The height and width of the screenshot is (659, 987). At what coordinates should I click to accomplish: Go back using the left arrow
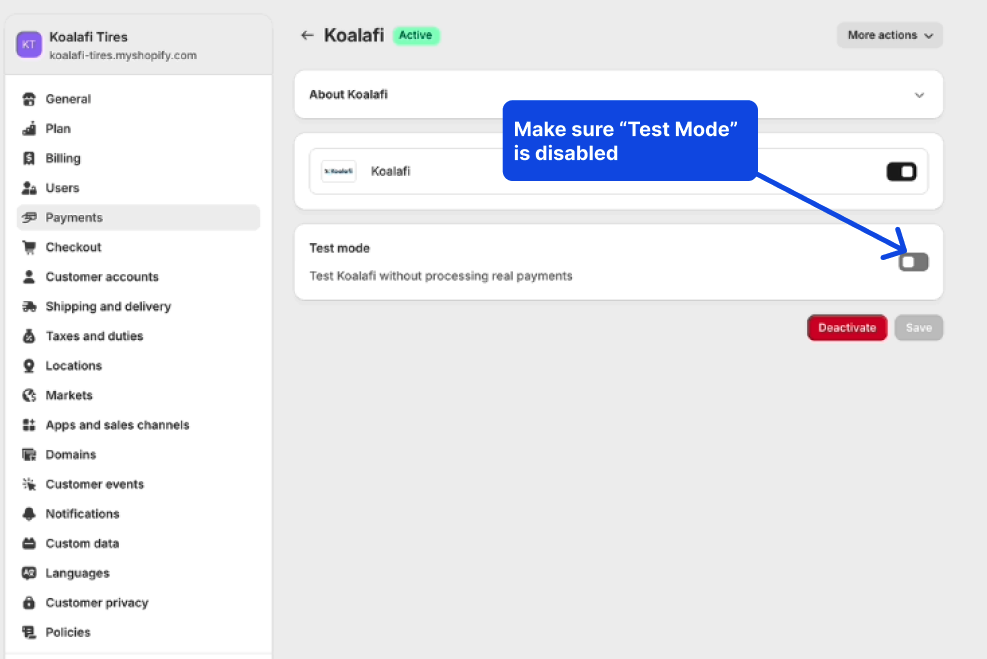[x=307, y=35]
